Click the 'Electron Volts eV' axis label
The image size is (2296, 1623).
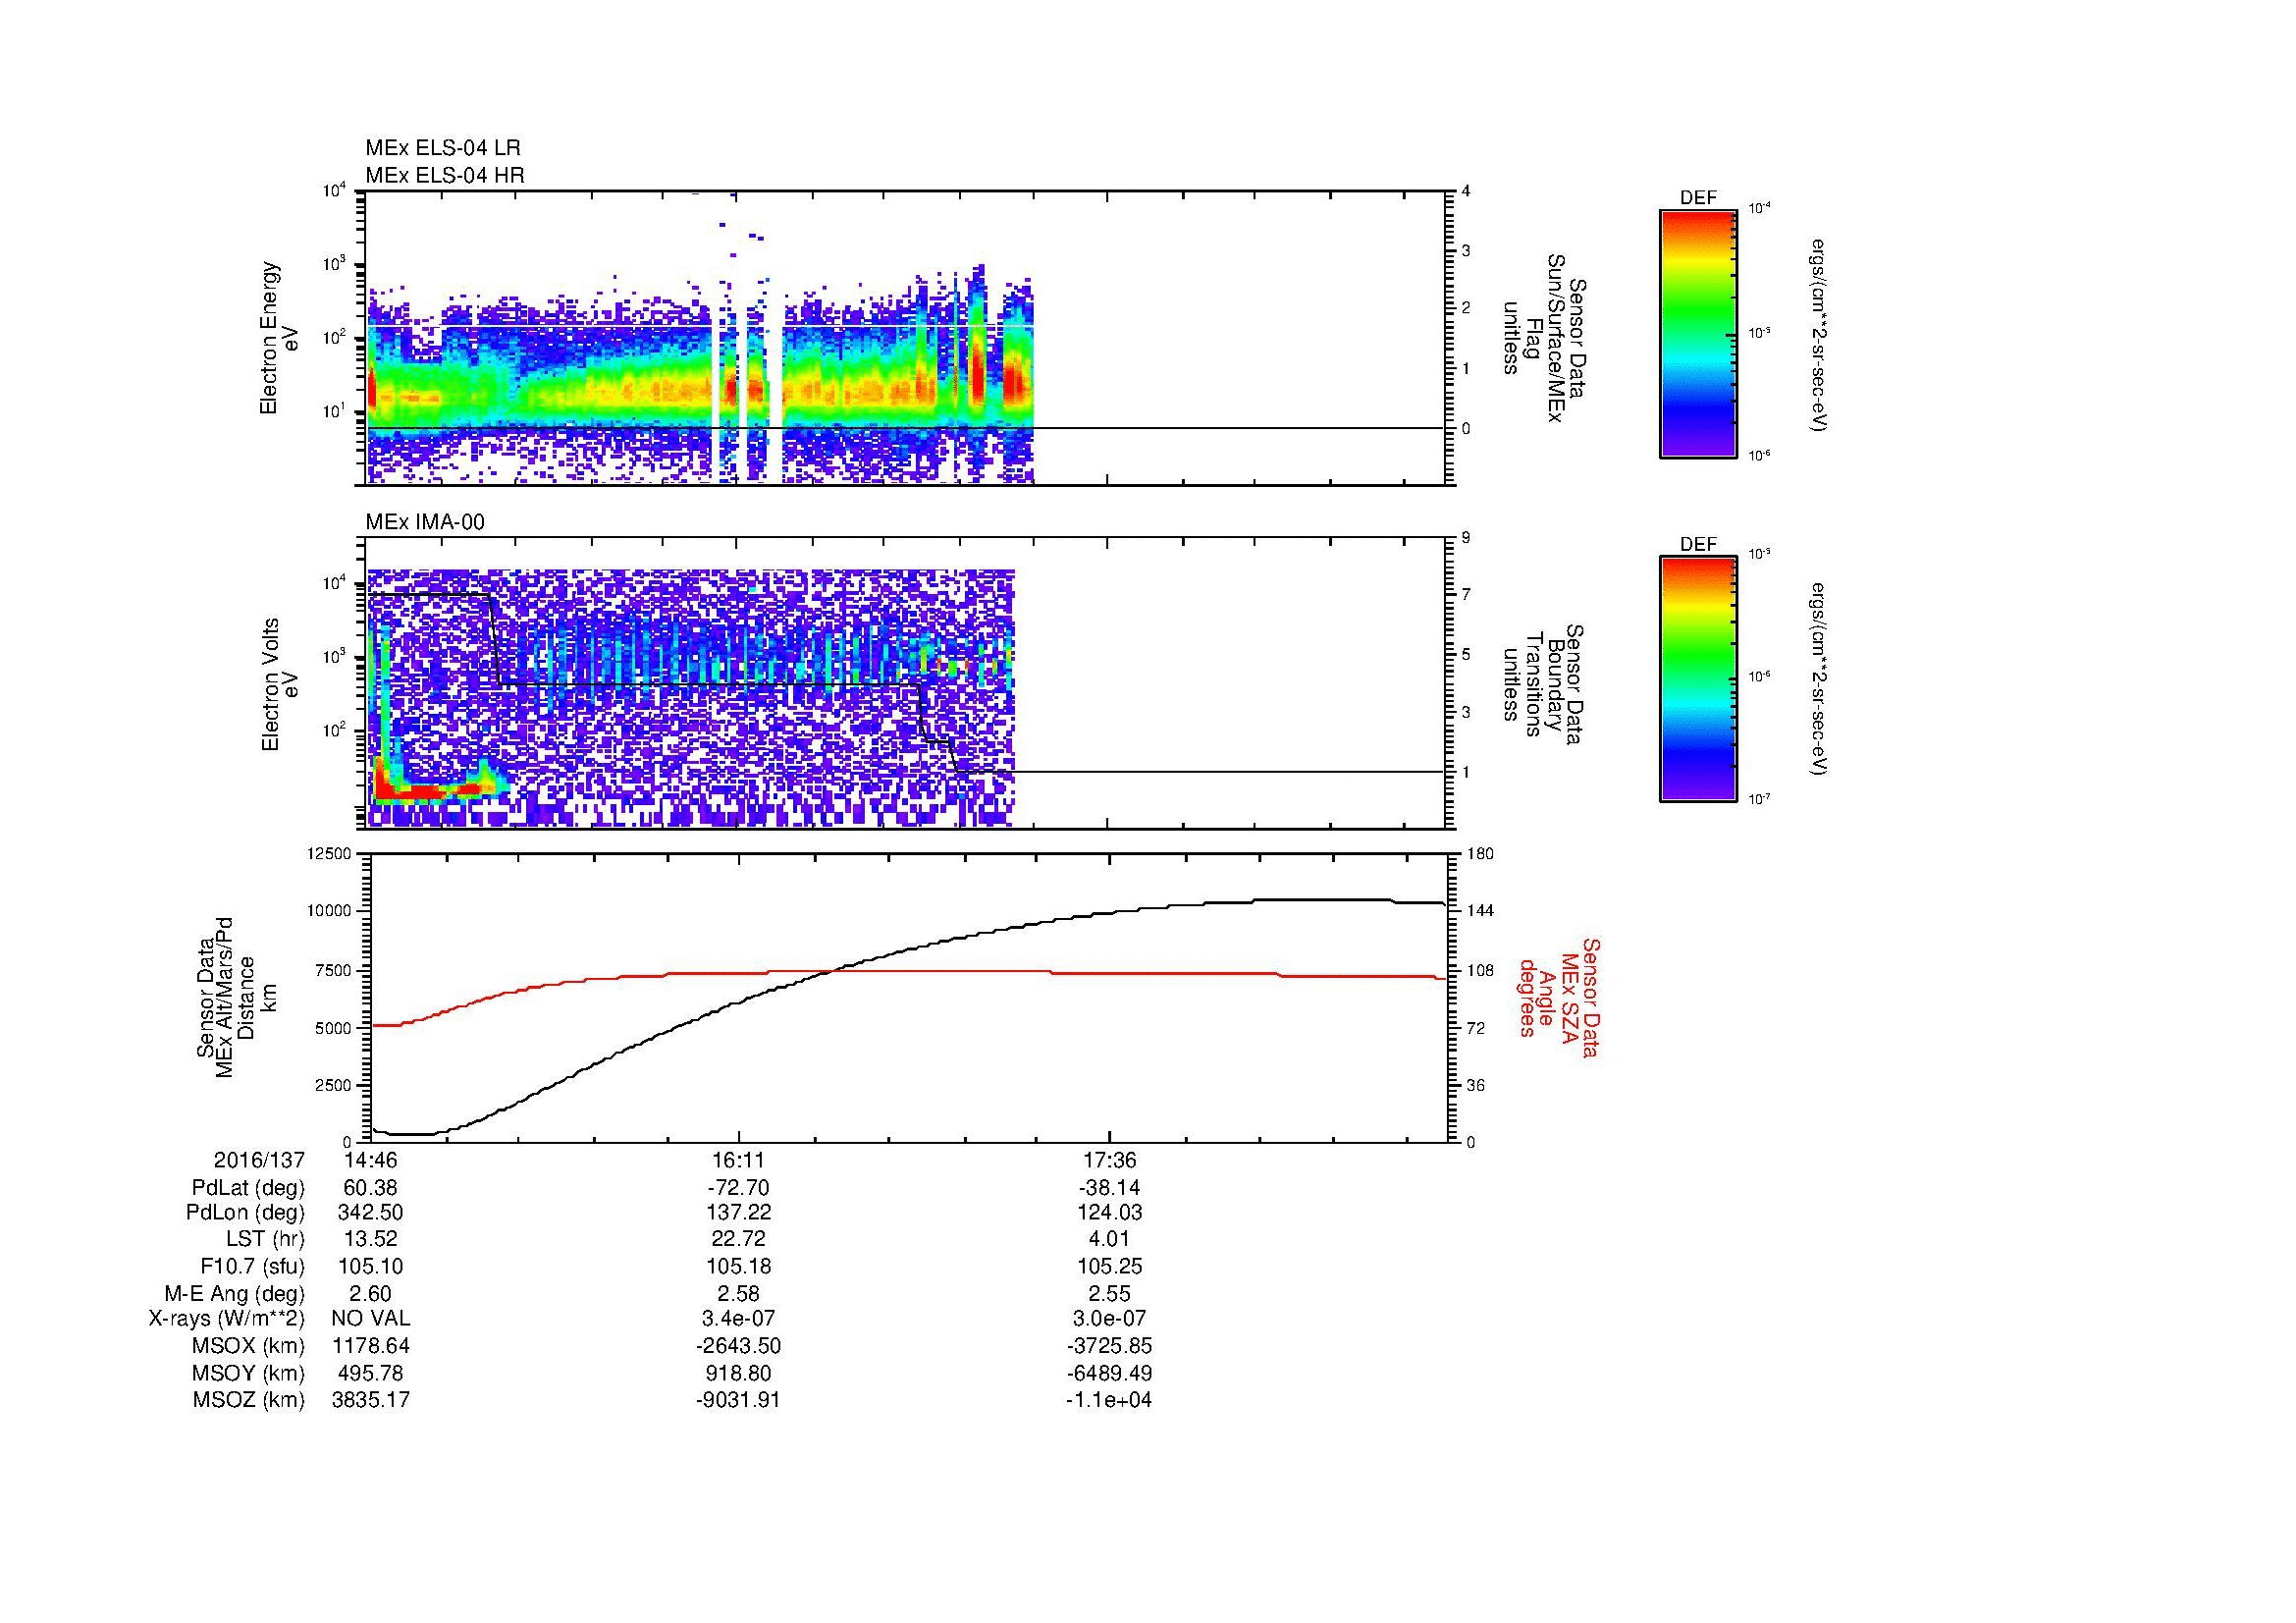pos(279,685)
